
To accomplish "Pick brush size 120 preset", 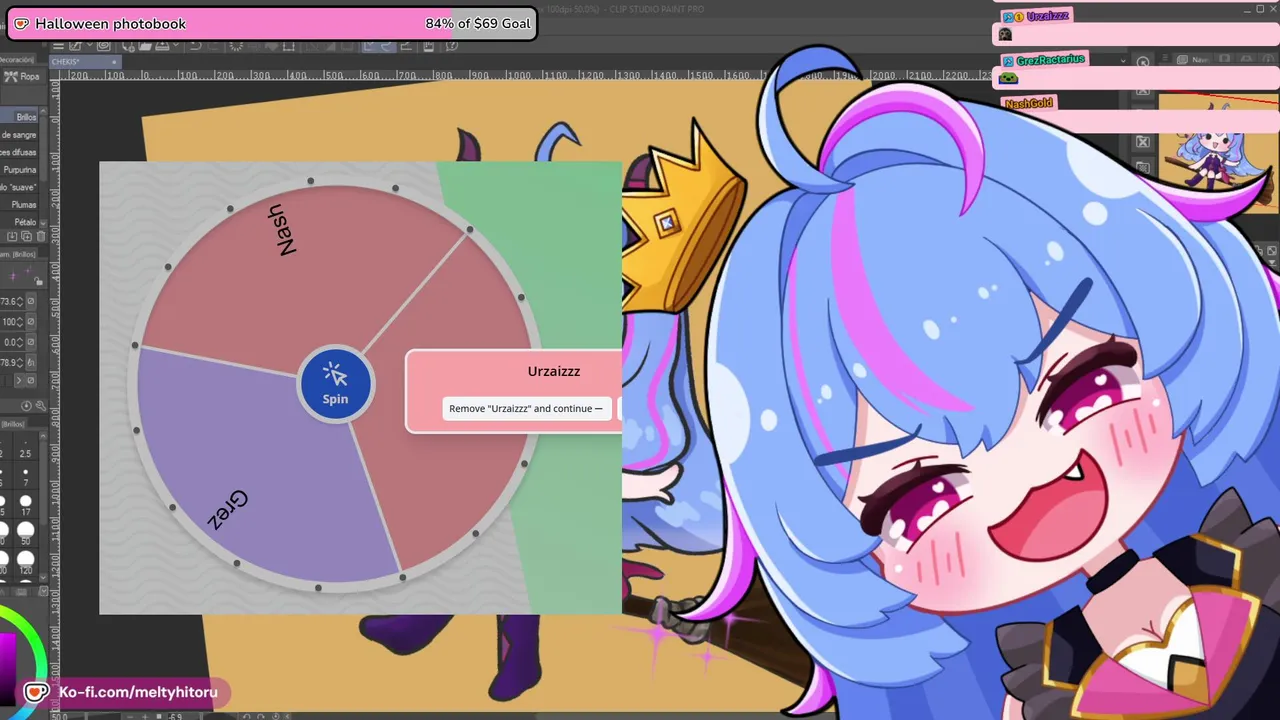I will click(25, 563).
